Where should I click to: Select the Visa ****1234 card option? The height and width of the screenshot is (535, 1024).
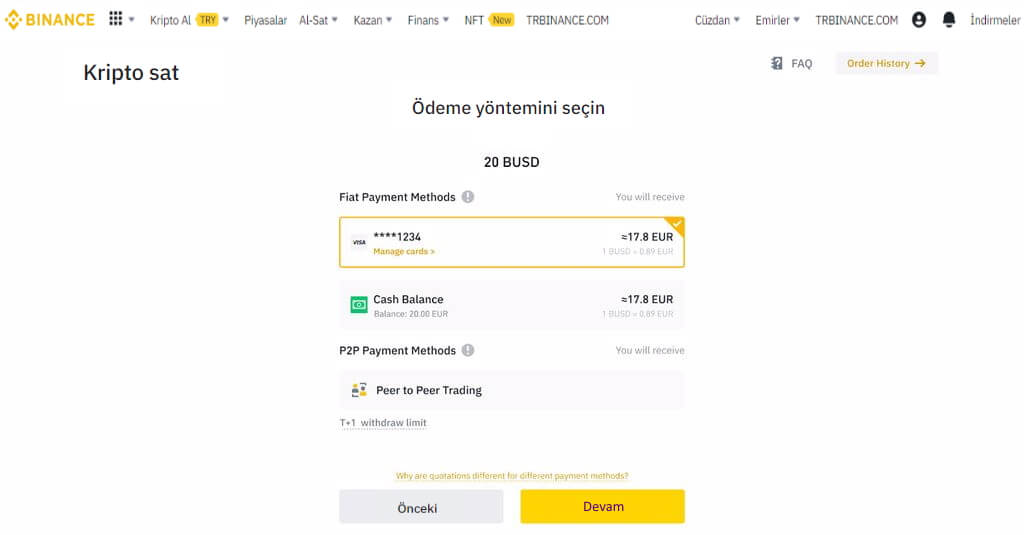click(x=512, y=242)
